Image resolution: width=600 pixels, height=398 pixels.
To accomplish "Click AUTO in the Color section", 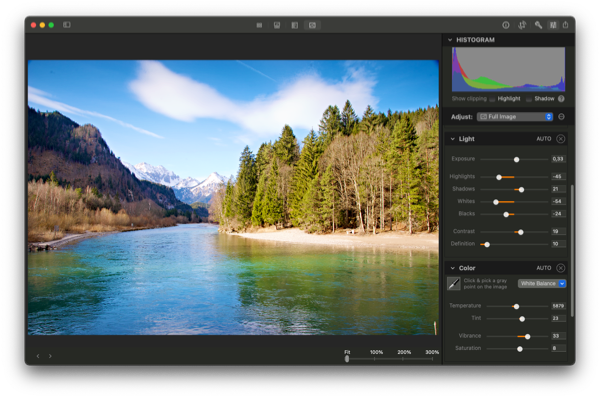I will [x=543, y=268].
